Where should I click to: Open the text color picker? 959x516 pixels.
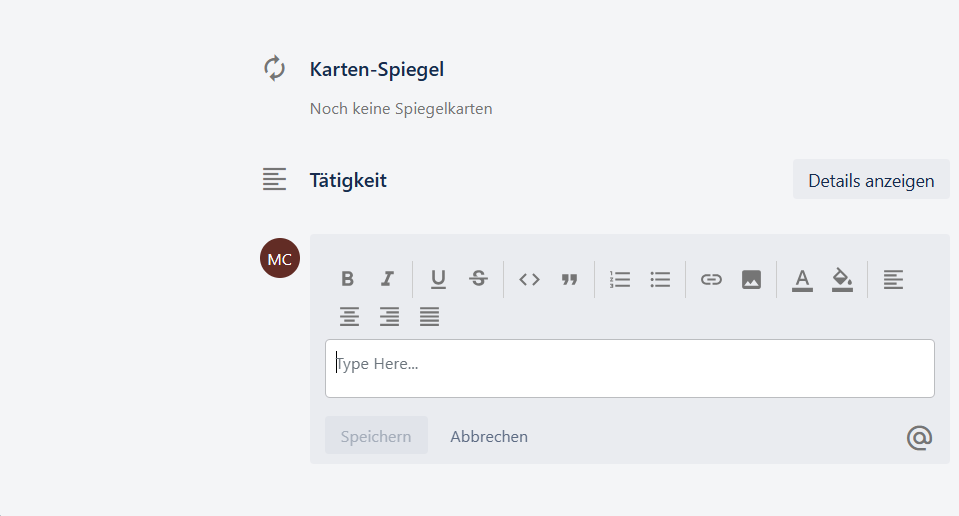tap(802, 279)
